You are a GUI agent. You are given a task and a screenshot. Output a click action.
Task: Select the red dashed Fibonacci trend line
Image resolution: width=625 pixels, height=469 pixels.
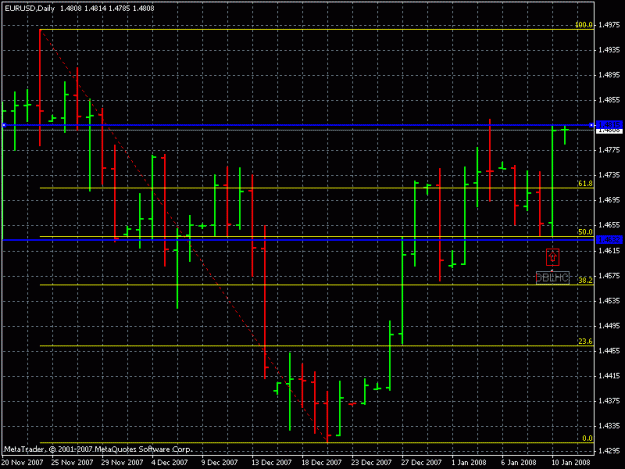183,236
